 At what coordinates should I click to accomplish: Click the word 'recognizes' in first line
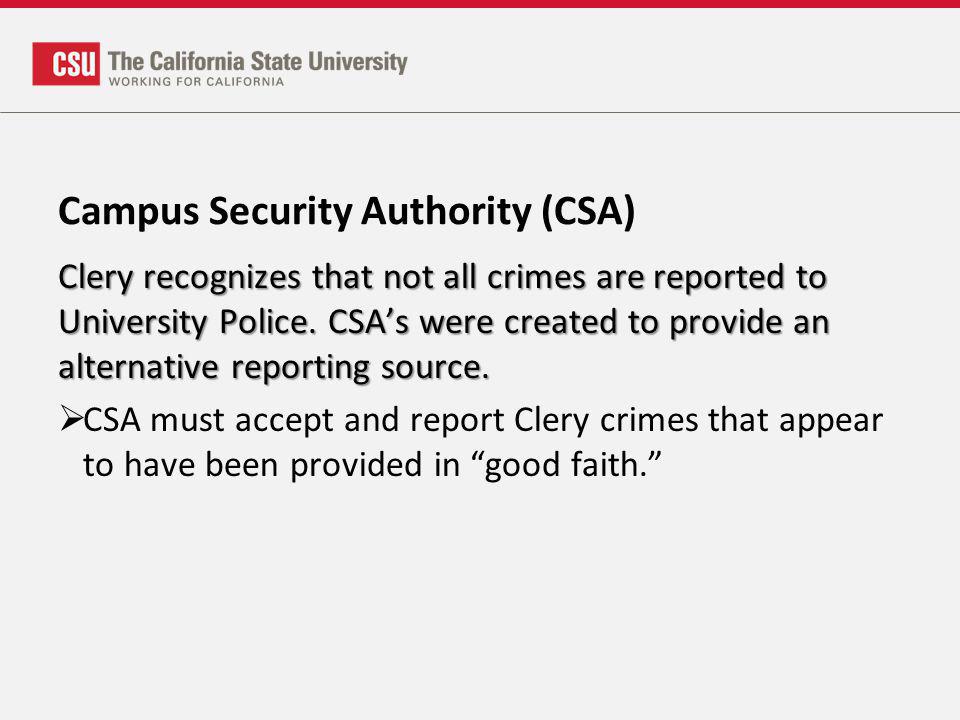222,279
